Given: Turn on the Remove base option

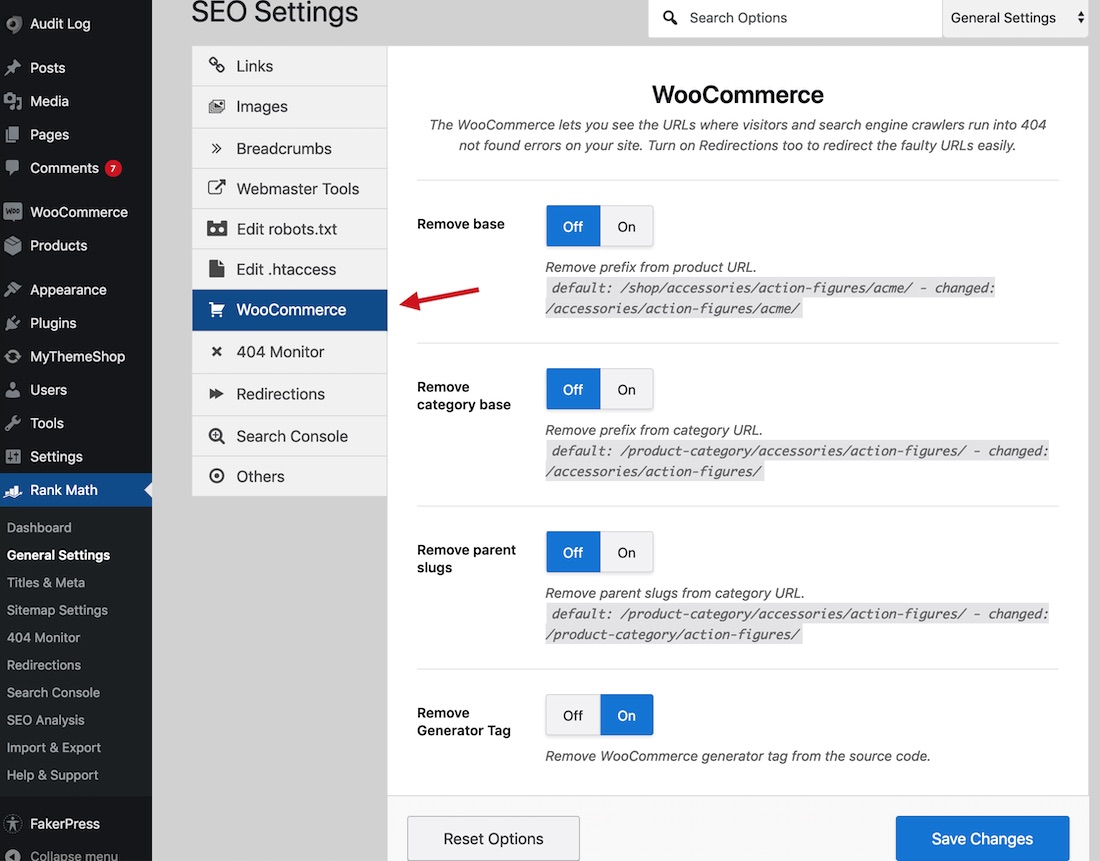Looking at the screenshot, I should (626, 226).
